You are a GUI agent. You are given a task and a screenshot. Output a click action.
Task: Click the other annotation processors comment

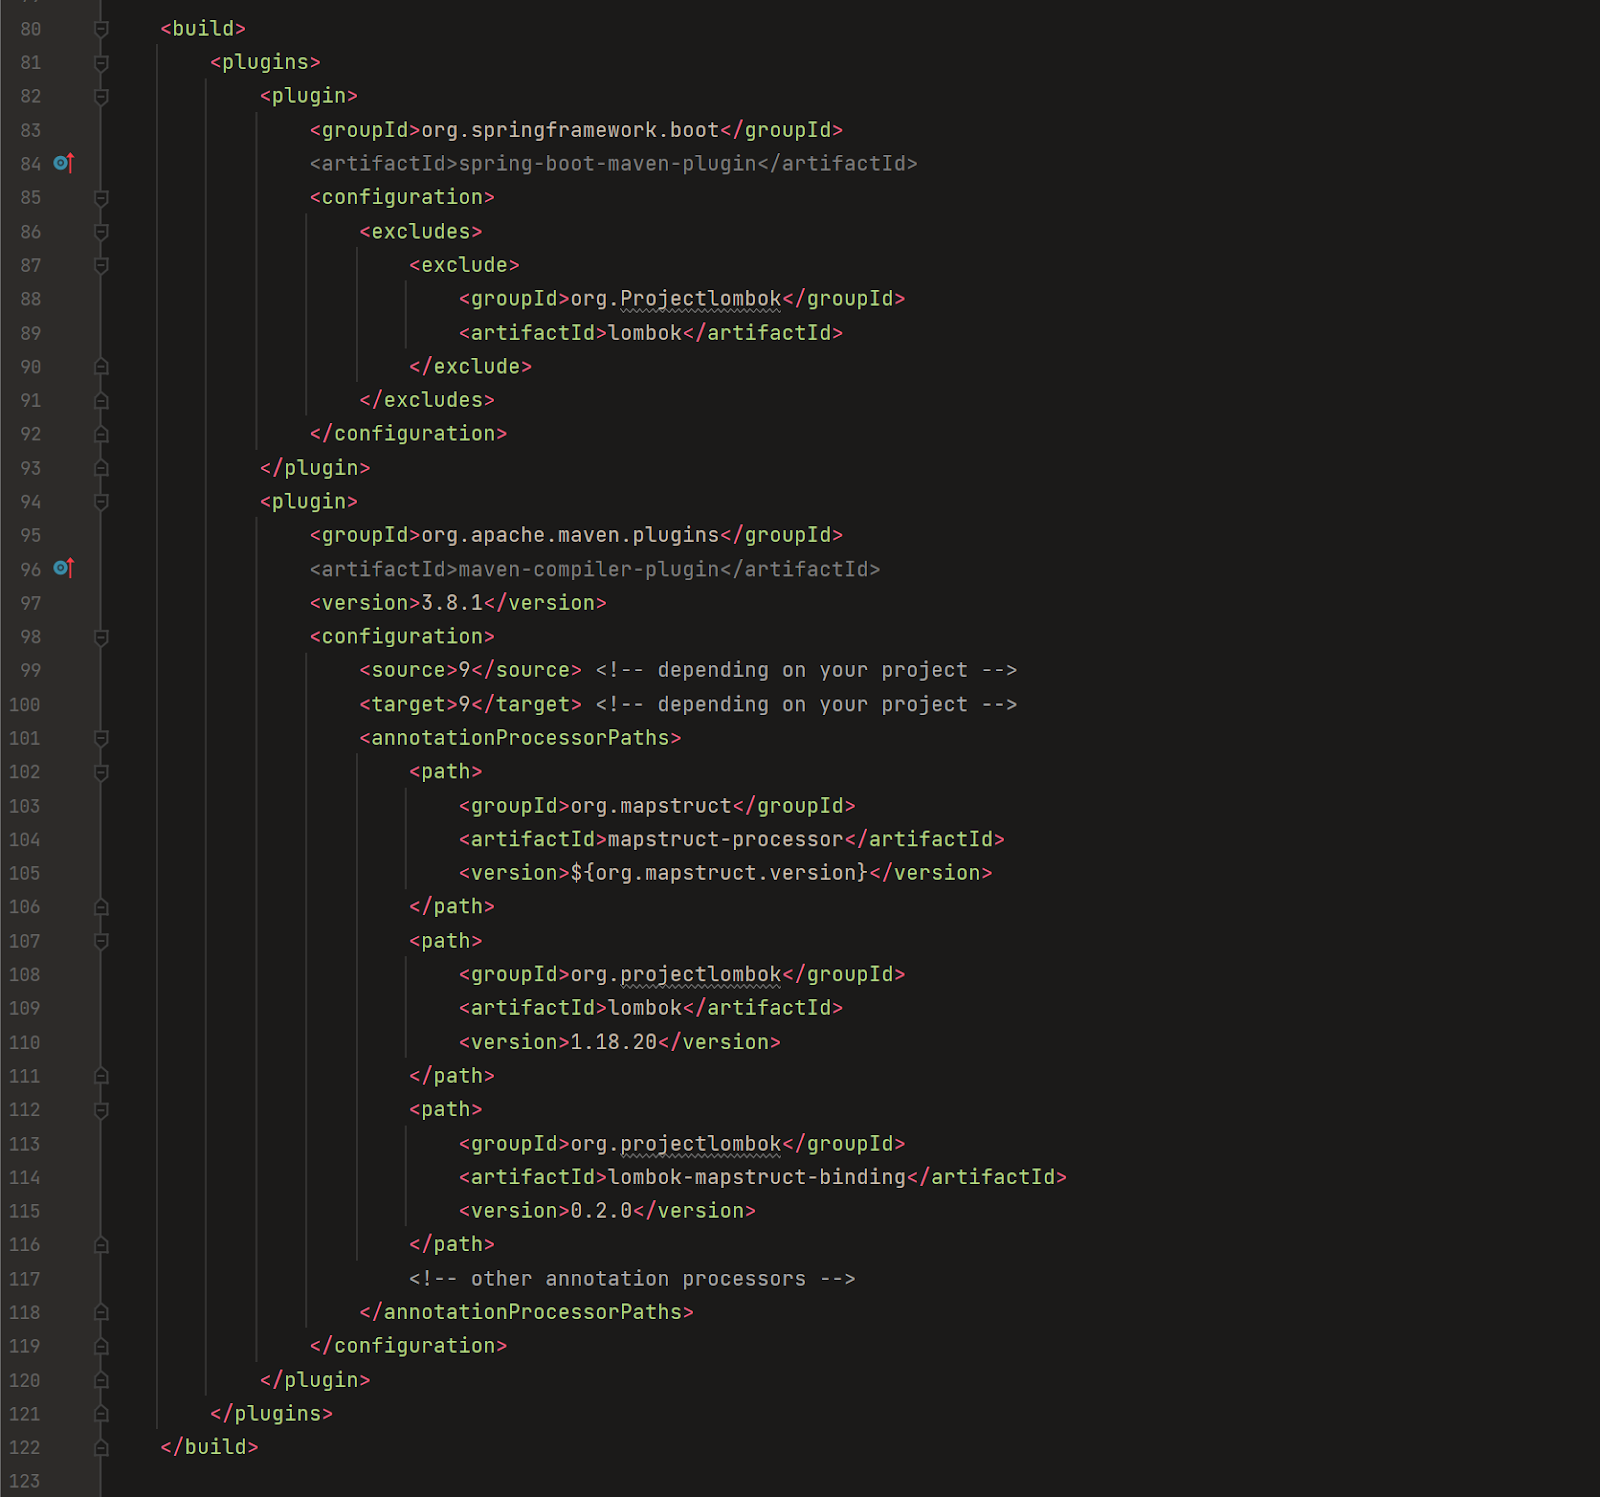(632, 1278)
